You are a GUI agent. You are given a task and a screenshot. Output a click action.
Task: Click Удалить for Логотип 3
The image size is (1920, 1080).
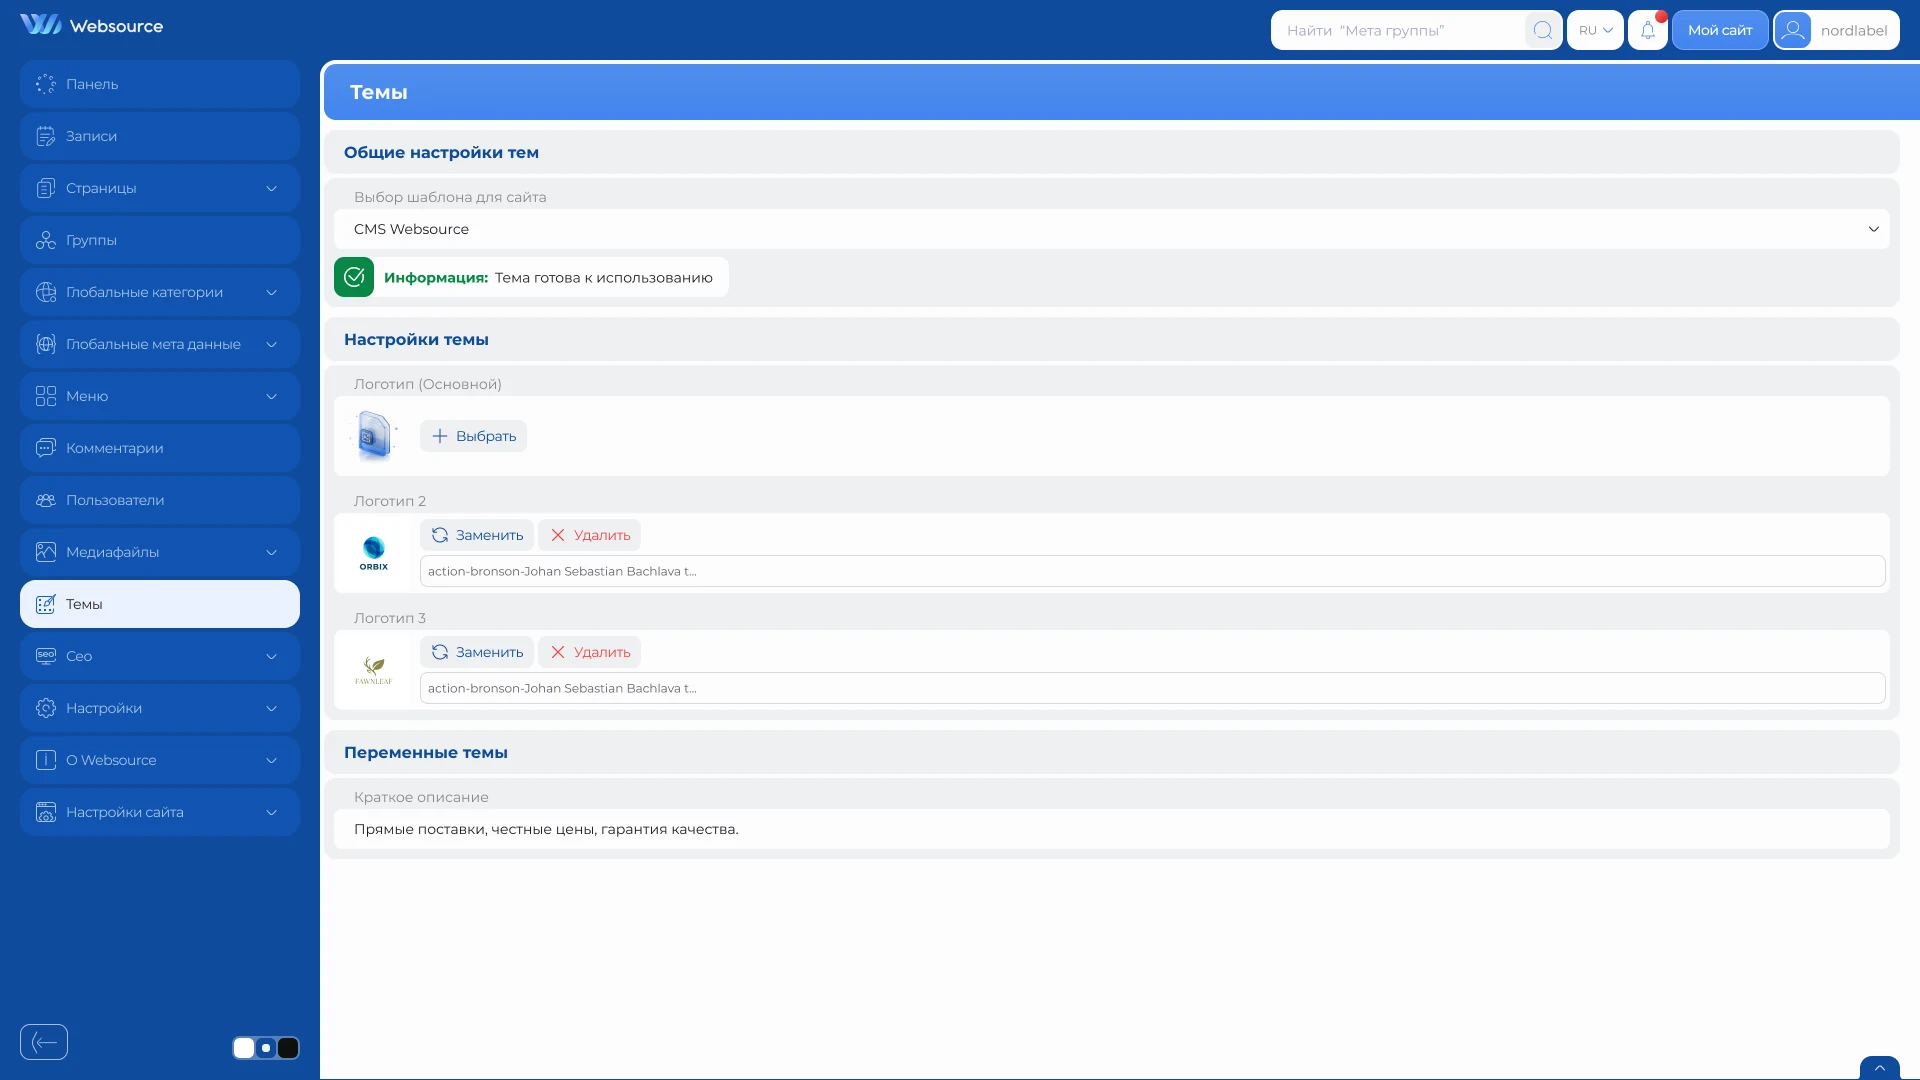590,652
